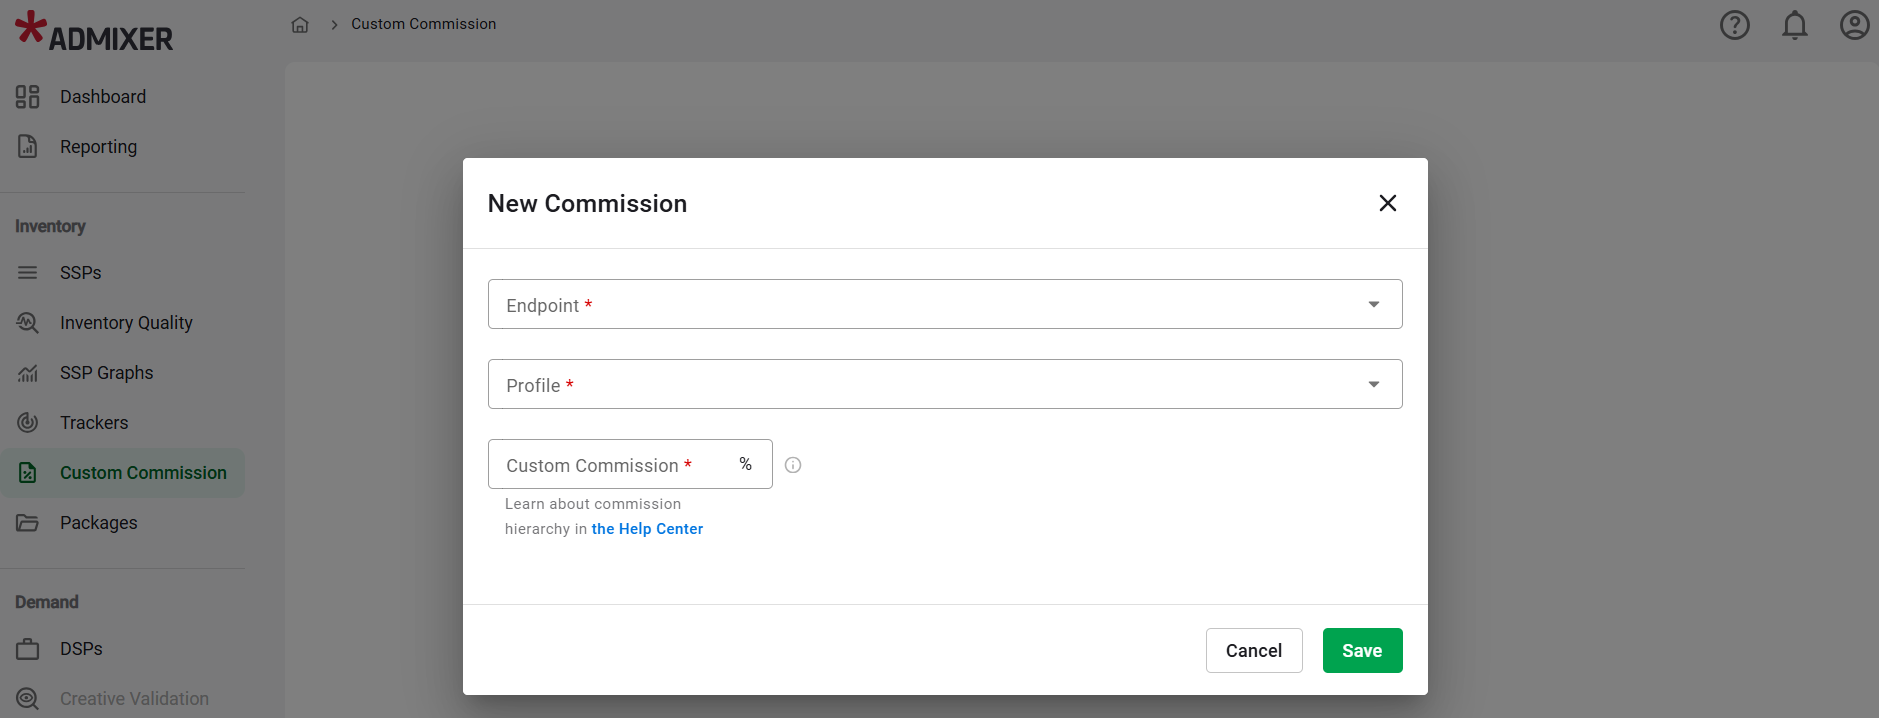Click the Inventory Quality magnifier icon
The width and height of the screenshot is (1879, 718).
click(x=27, y=323)
